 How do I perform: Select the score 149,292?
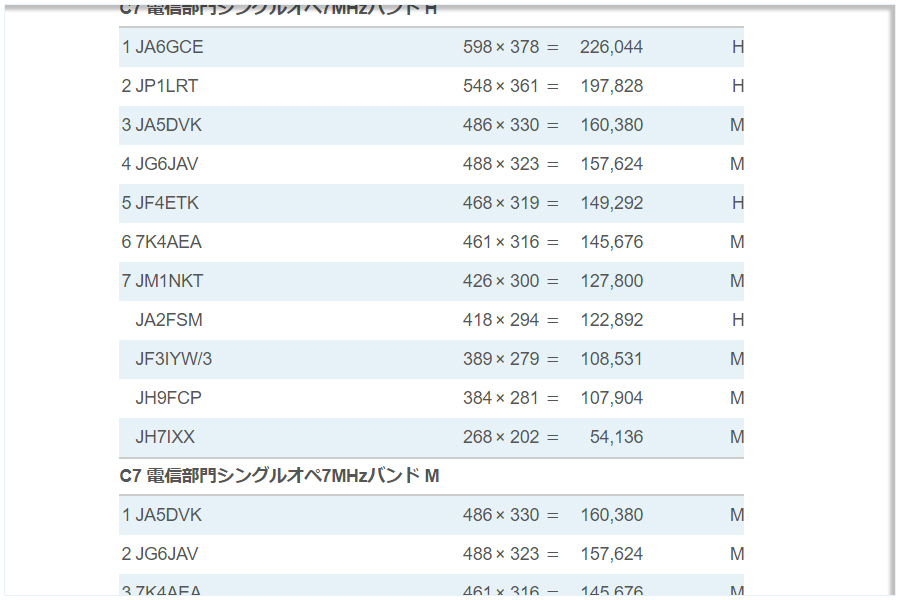(611, 203)
